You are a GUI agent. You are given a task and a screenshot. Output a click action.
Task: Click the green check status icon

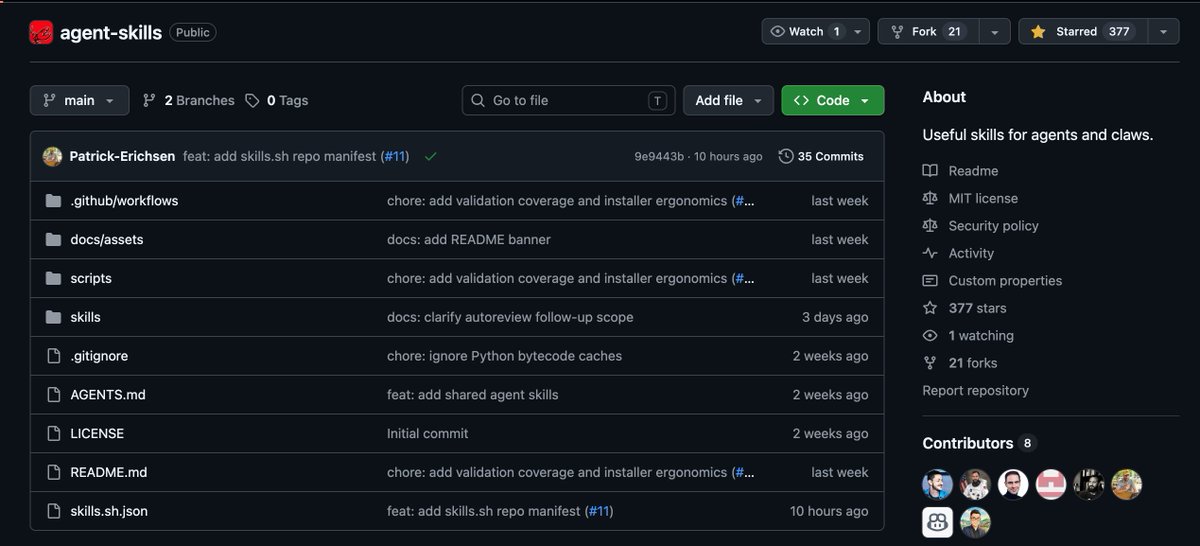tap(430, 156)
